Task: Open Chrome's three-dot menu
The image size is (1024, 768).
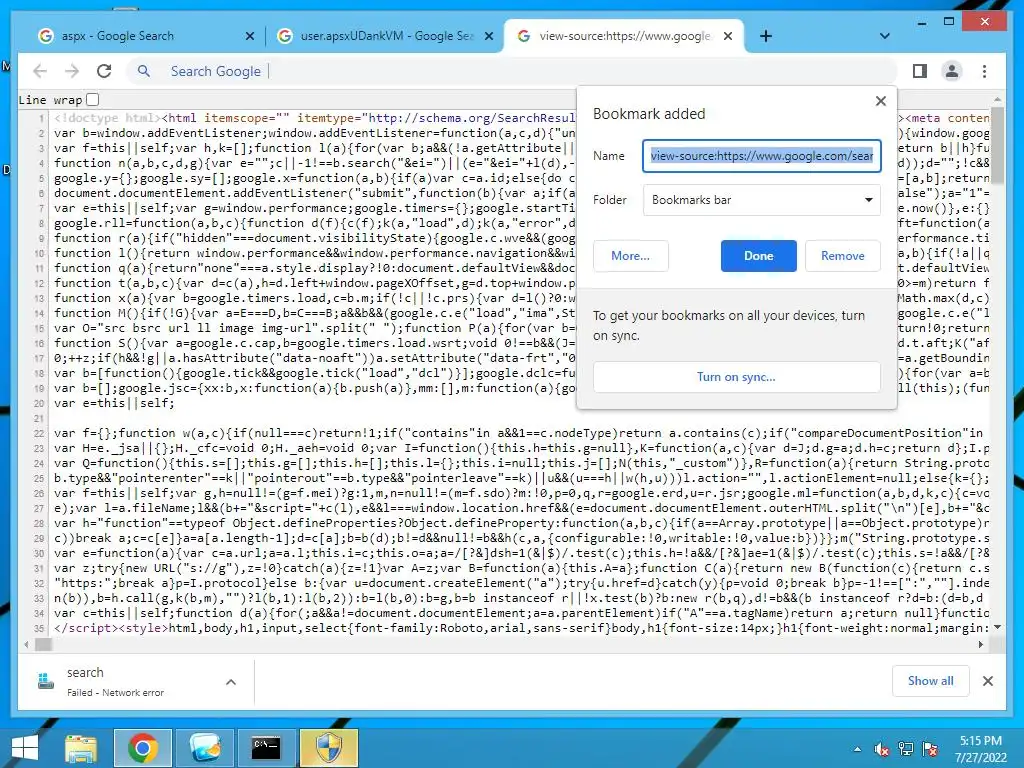Action: point(984,71)
